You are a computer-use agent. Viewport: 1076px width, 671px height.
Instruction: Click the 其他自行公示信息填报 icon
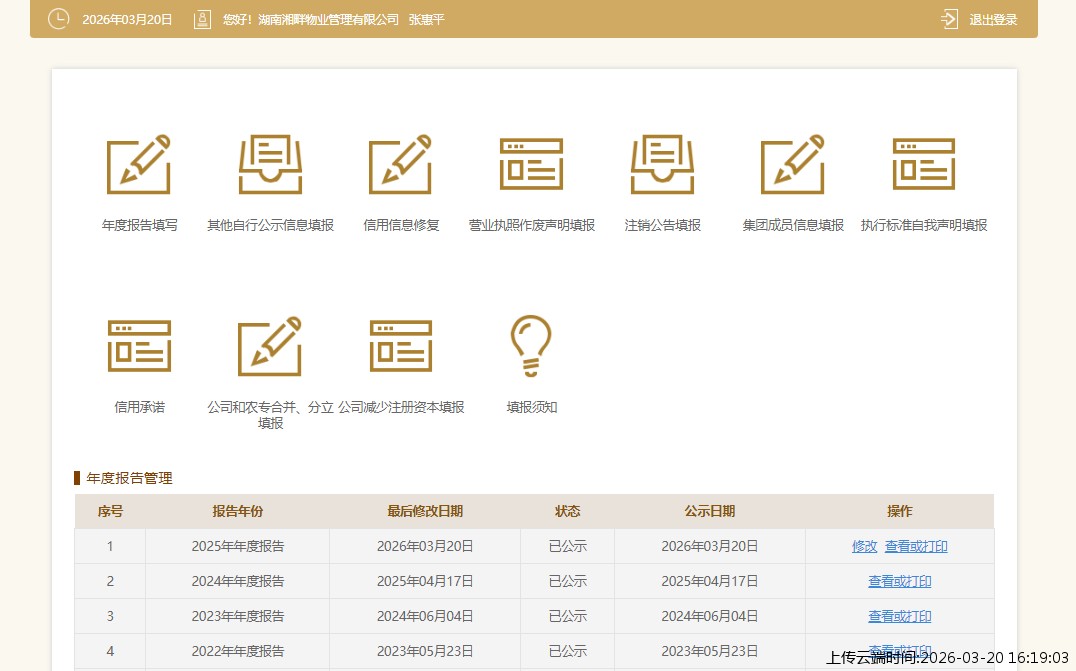click(x=270, y=165)
